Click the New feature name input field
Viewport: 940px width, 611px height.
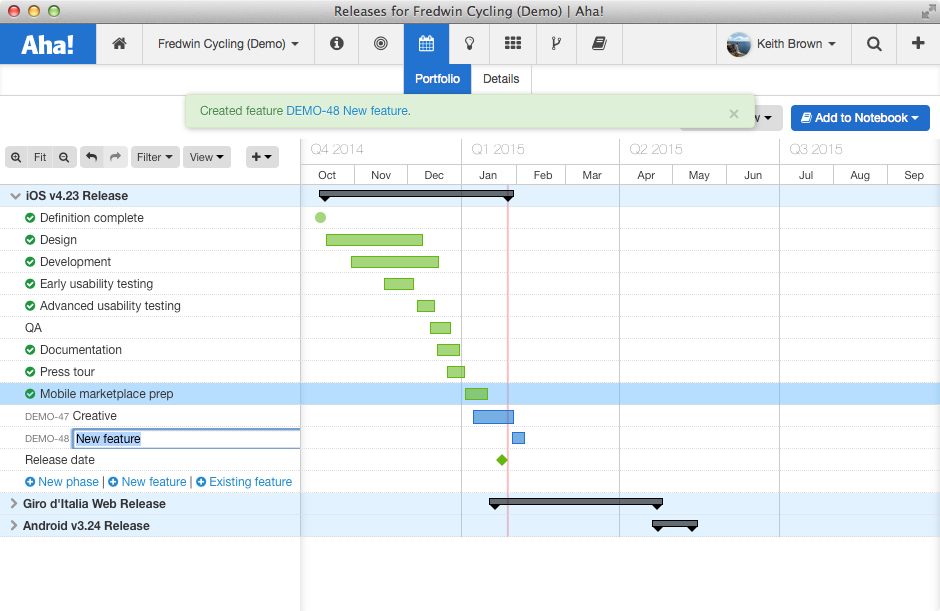pyautogui.click(x=186, y=439)
